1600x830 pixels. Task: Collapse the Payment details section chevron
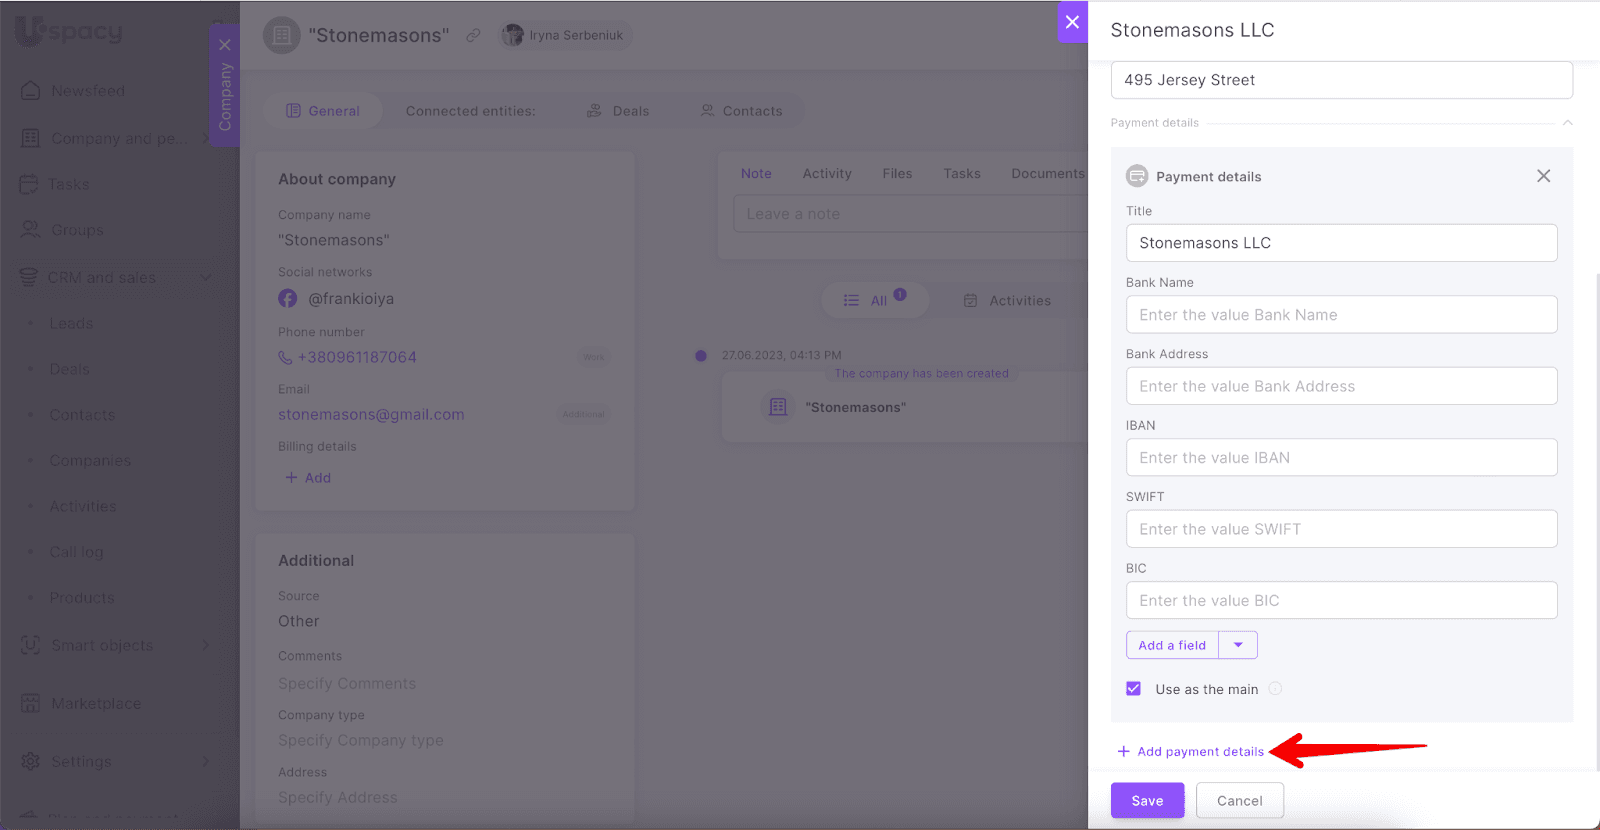coord(1567,123)
